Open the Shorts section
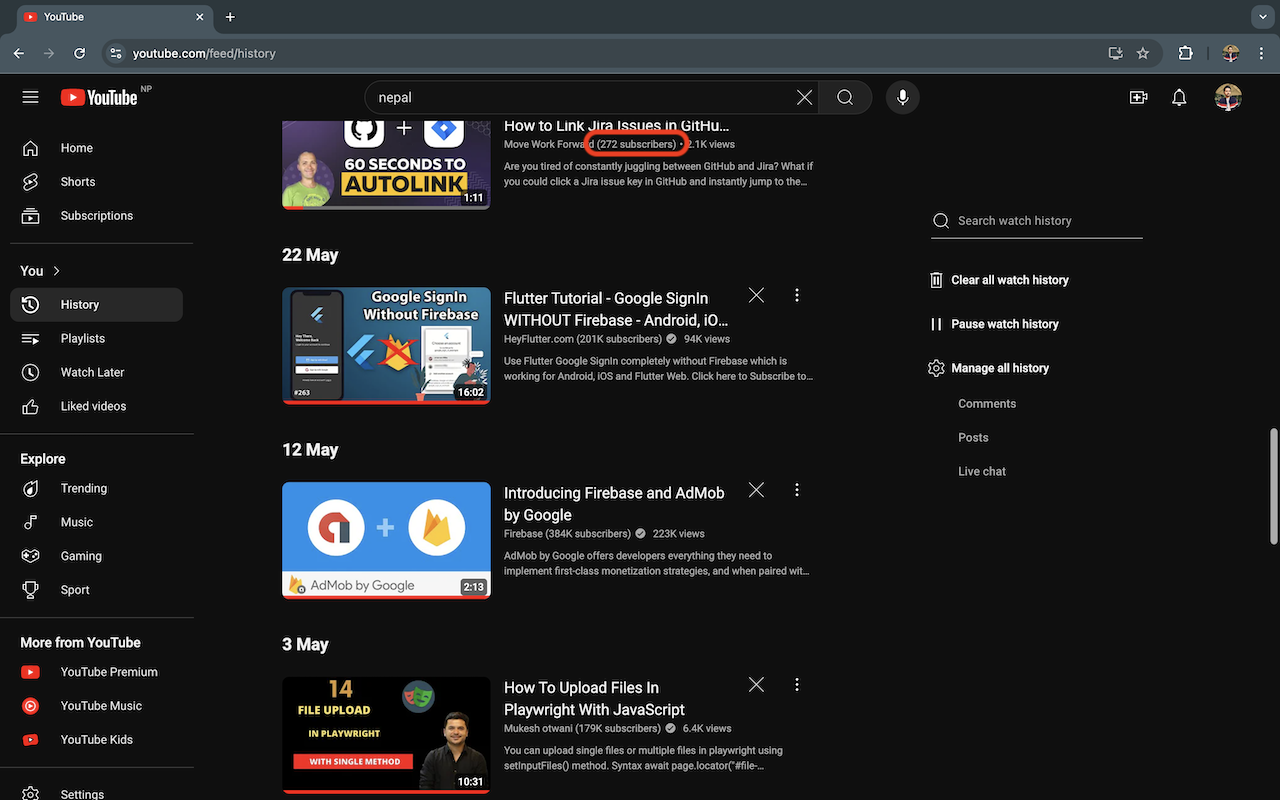Image resolution: width=1280 pixels, height=800 pixels. click(x=77, y=181)
